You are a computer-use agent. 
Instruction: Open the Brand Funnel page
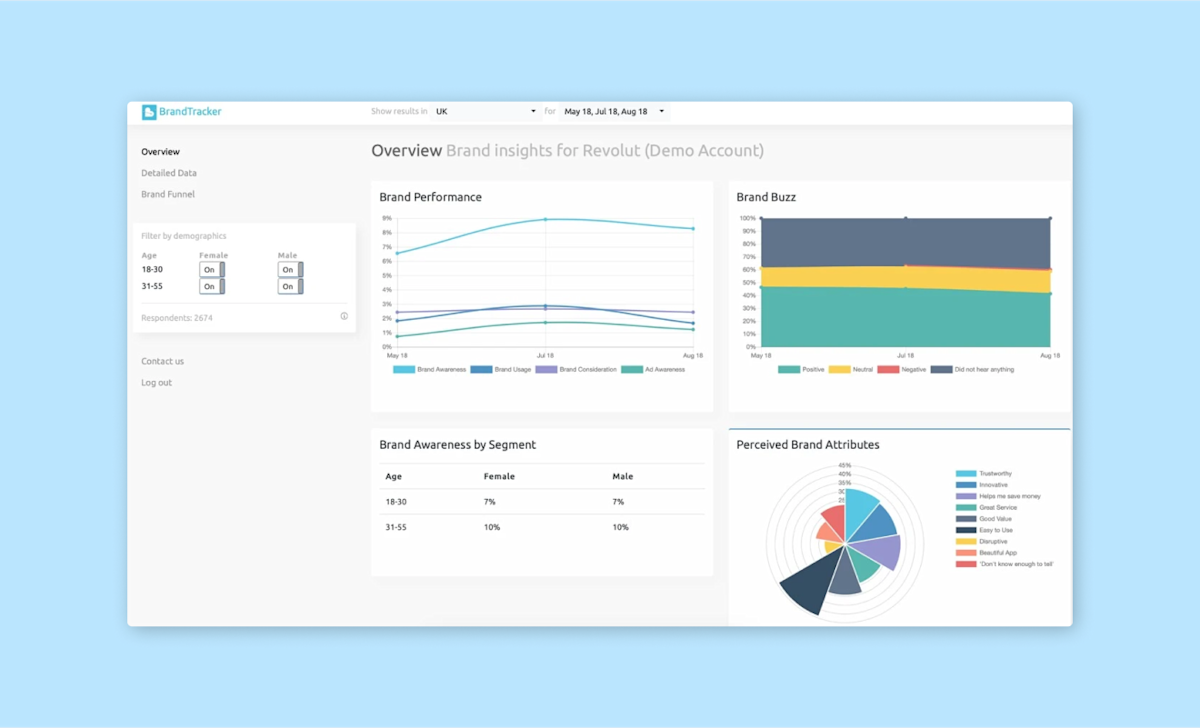coord(167,194)
